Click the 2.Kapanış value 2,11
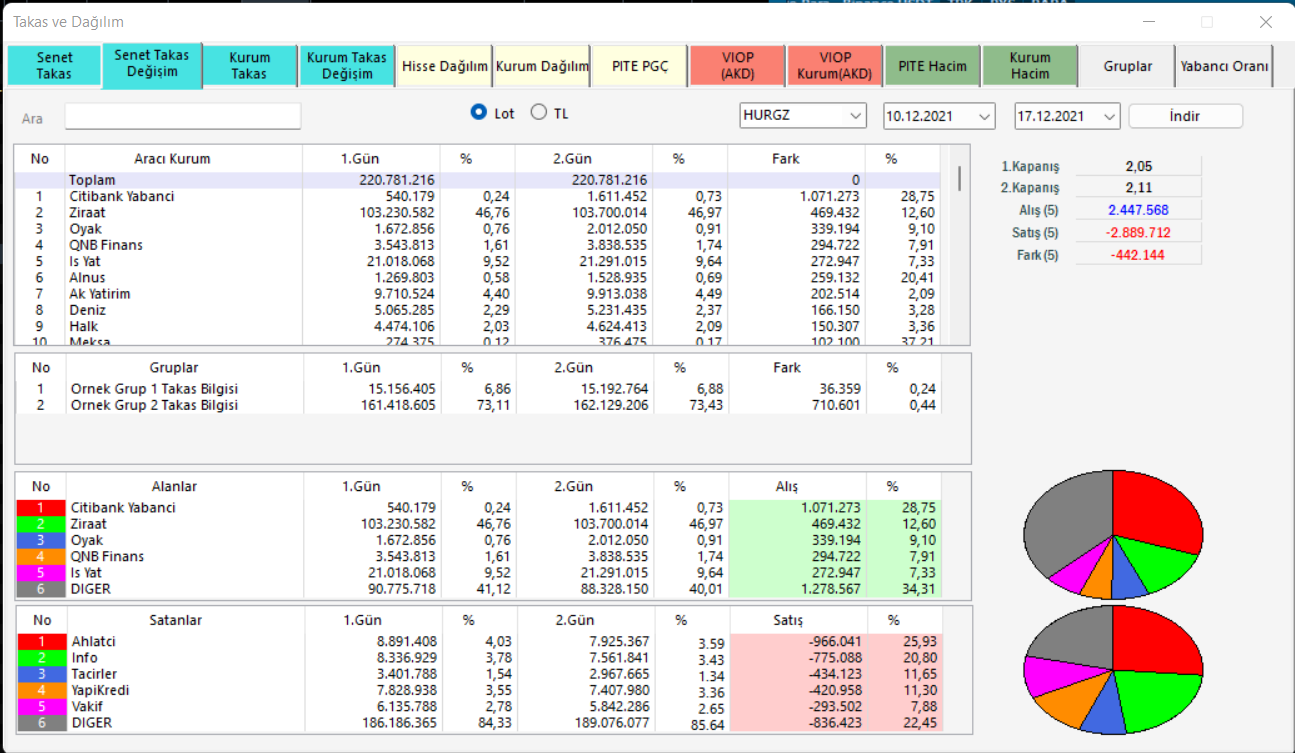 point(1139,188)
